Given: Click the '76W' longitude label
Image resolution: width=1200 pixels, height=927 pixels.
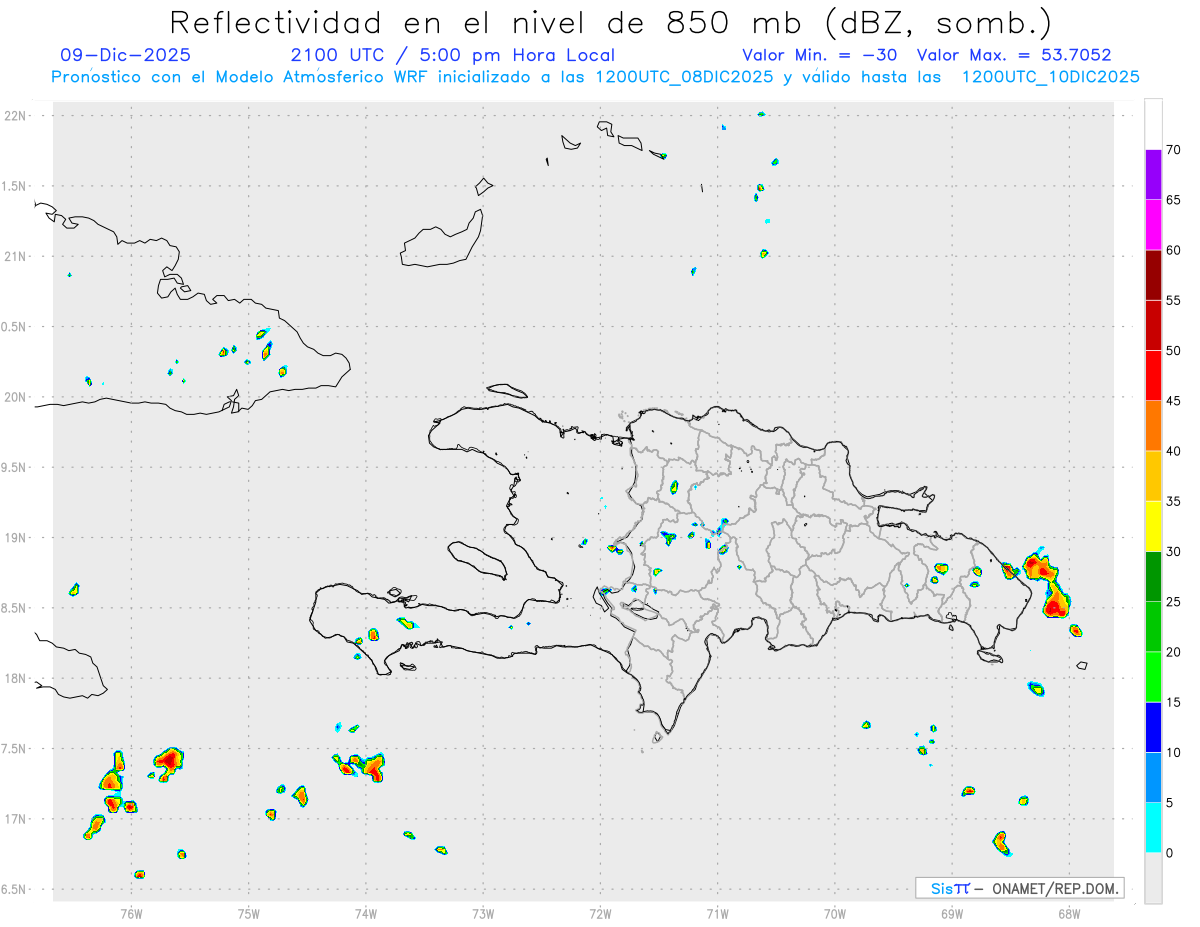Looking at the screenshot, I should click(x=131, y=913).
